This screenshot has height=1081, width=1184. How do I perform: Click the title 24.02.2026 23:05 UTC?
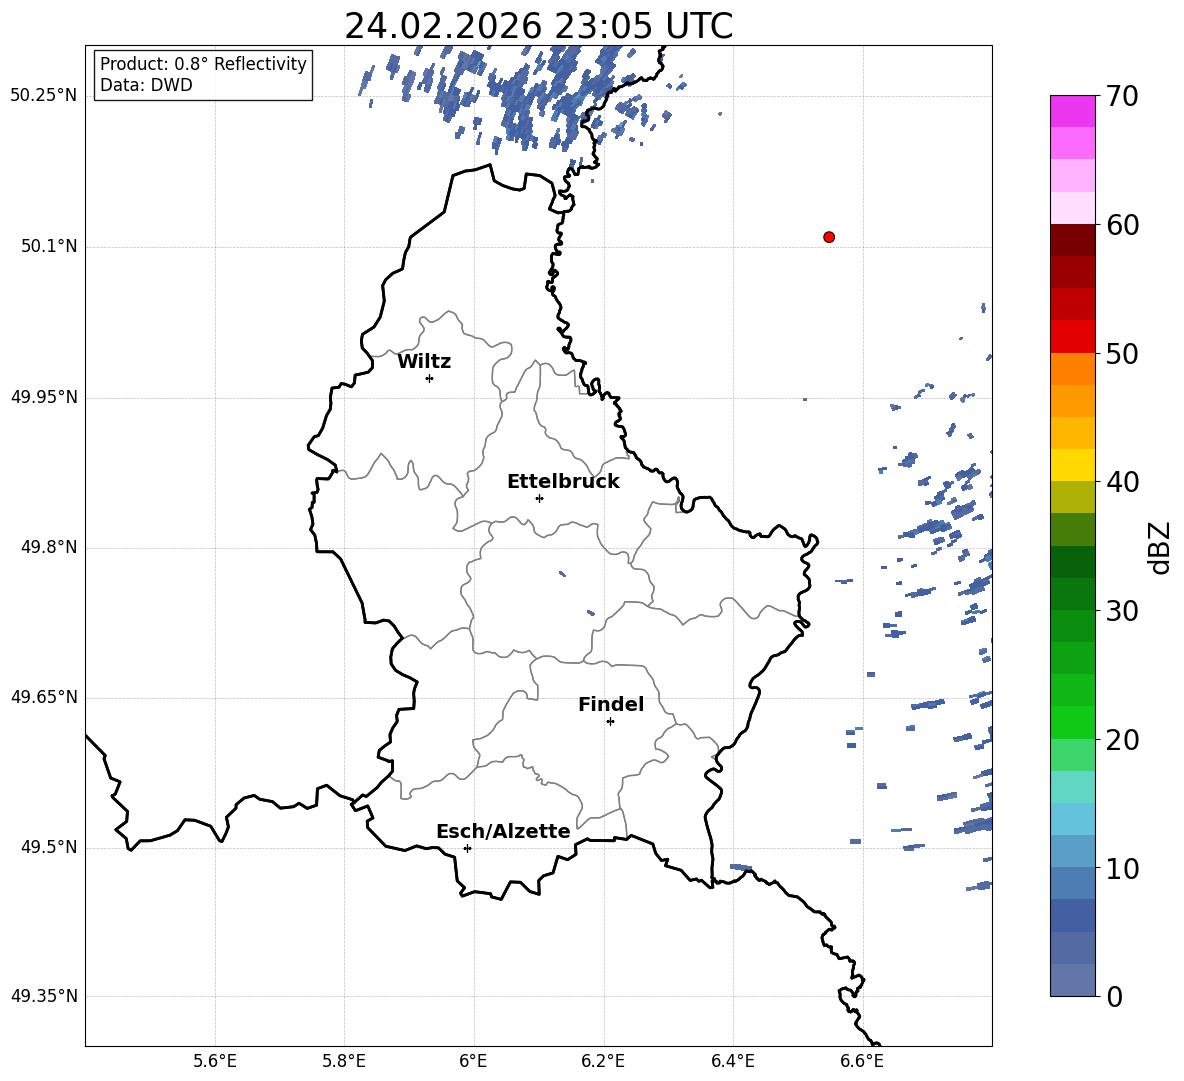(538, 26)
